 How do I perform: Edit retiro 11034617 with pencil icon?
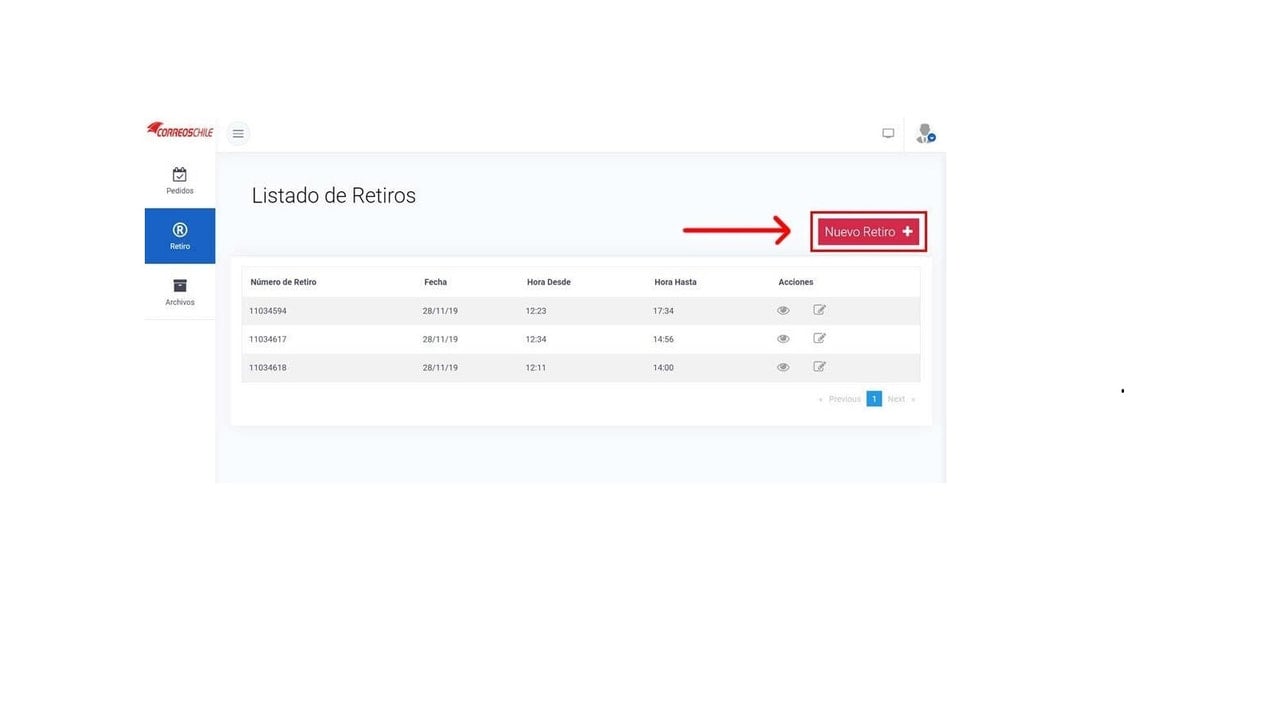point(819,338)
